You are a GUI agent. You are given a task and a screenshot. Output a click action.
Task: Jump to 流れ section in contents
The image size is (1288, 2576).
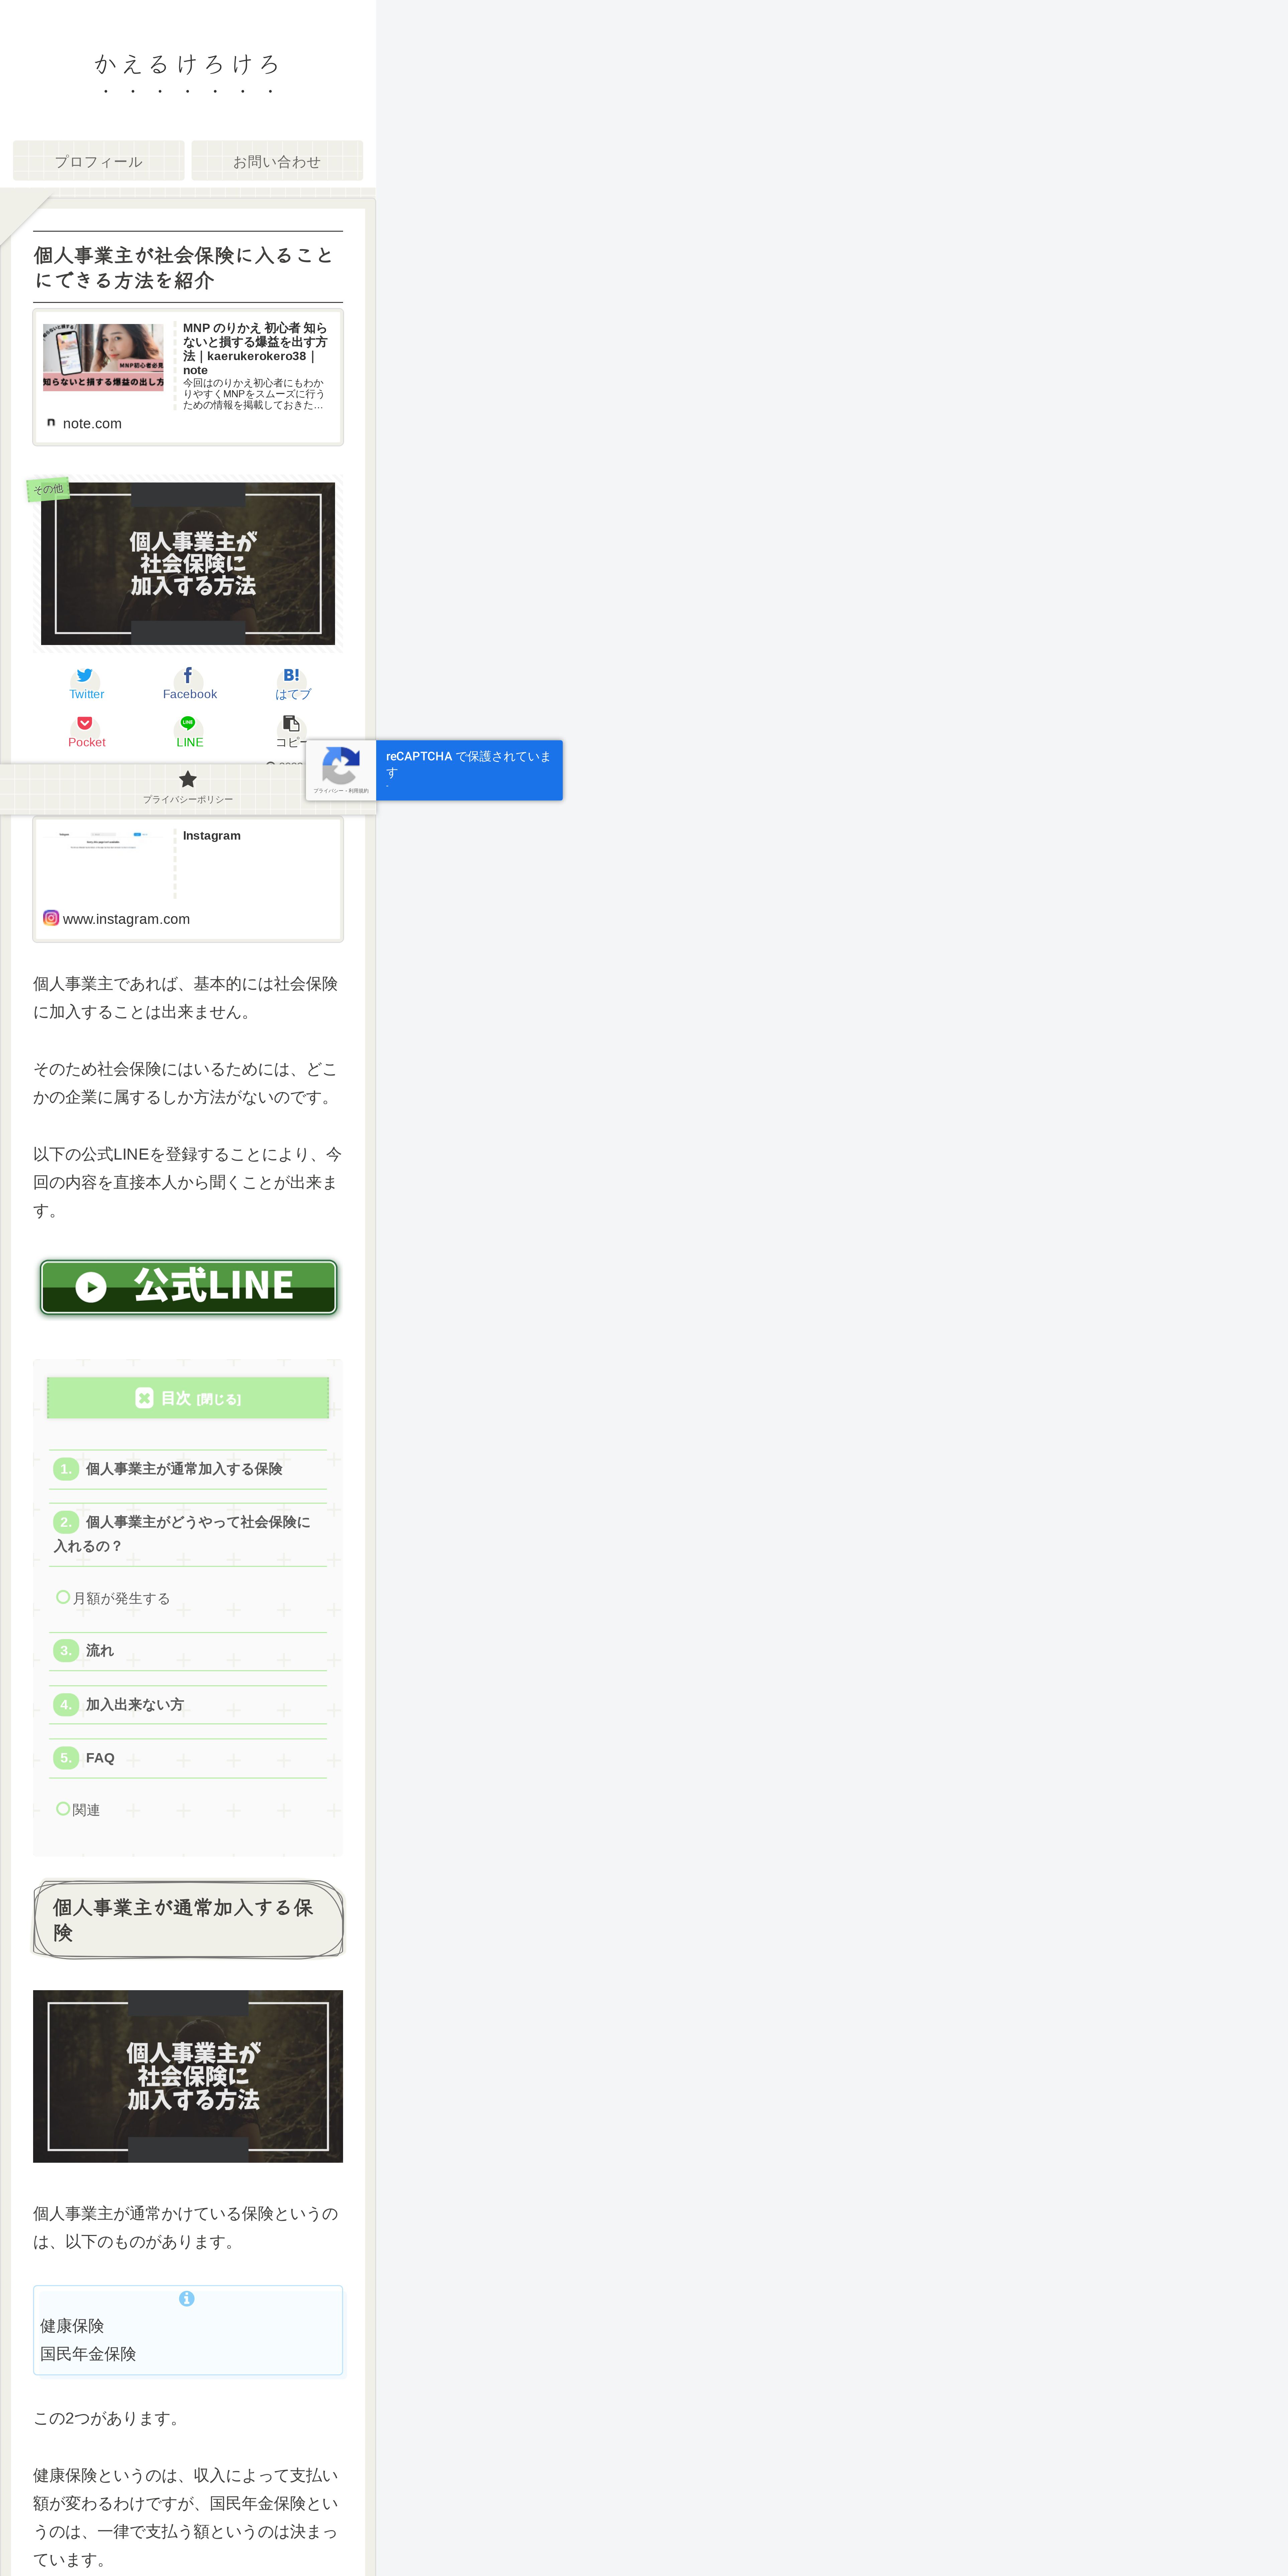click(x=100, y=1651)
